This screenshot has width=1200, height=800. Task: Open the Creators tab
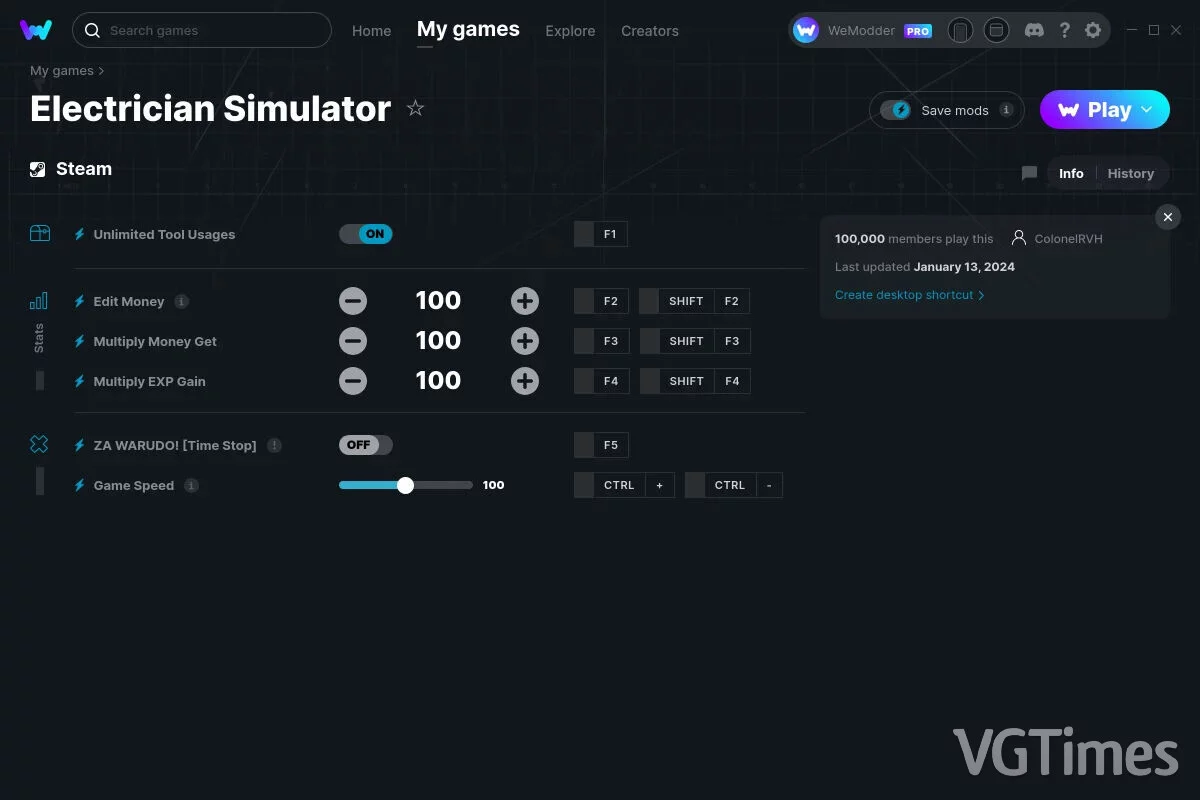pyautogui.click(x=650, y=31)
